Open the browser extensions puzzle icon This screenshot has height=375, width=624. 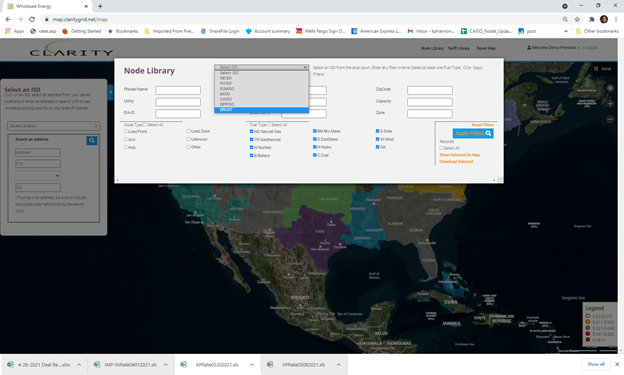point(592,19)
